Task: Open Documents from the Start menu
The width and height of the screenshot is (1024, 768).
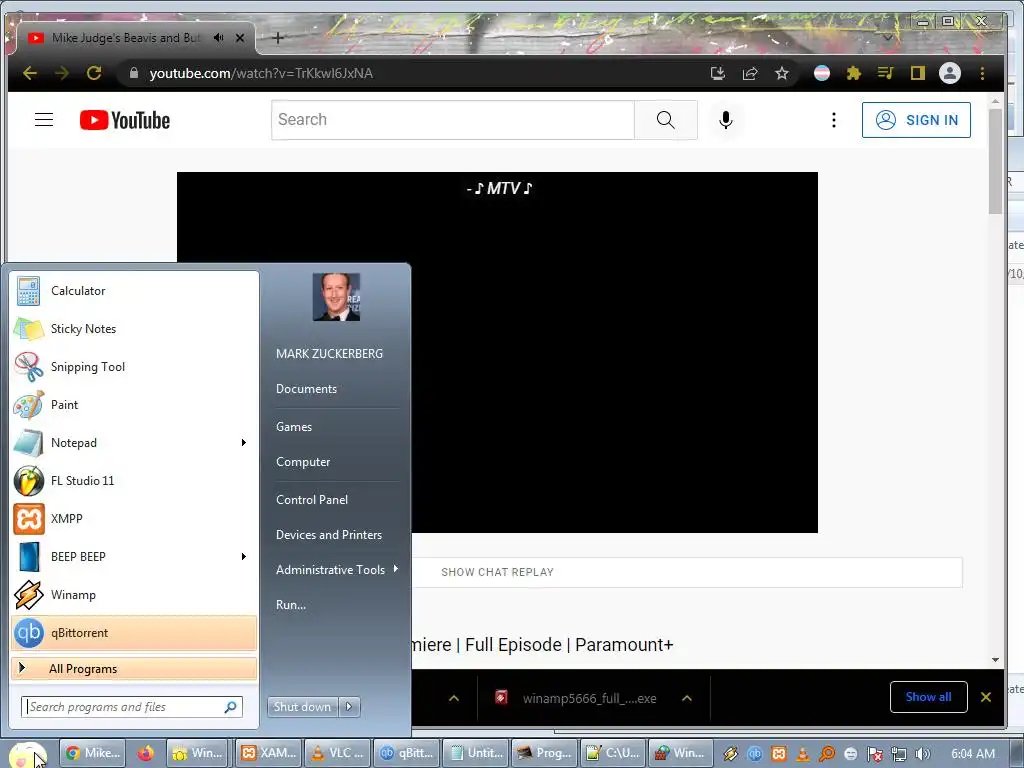Action: coord(306,389)
